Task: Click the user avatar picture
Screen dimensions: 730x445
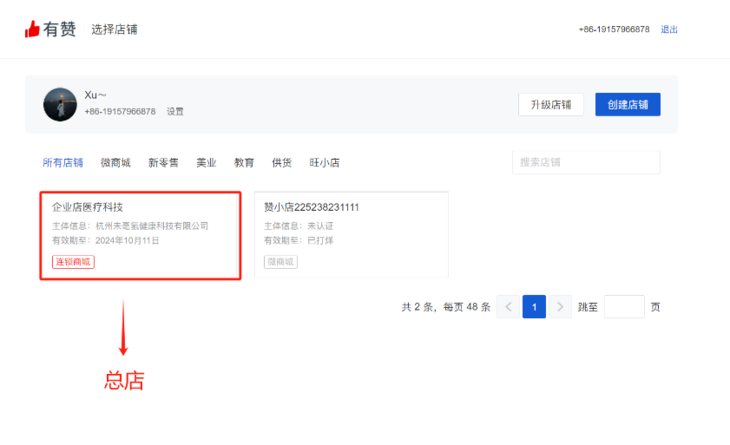Action: (x=60, y=104)
